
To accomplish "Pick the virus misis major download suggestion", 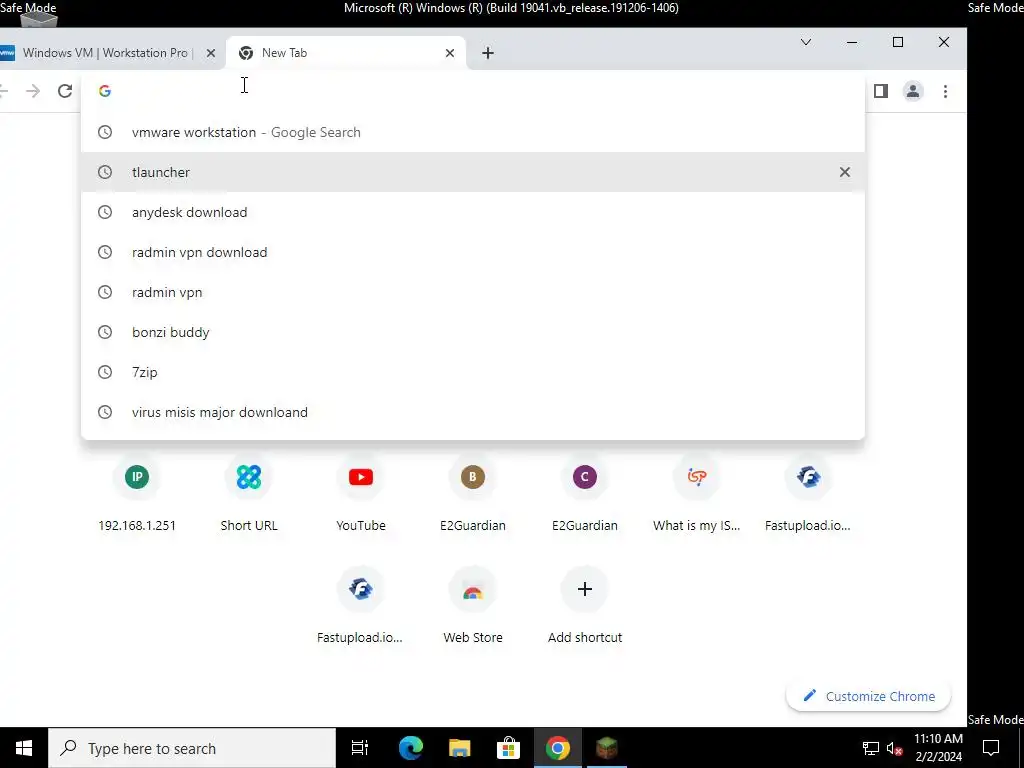I will tap(473, 412).
